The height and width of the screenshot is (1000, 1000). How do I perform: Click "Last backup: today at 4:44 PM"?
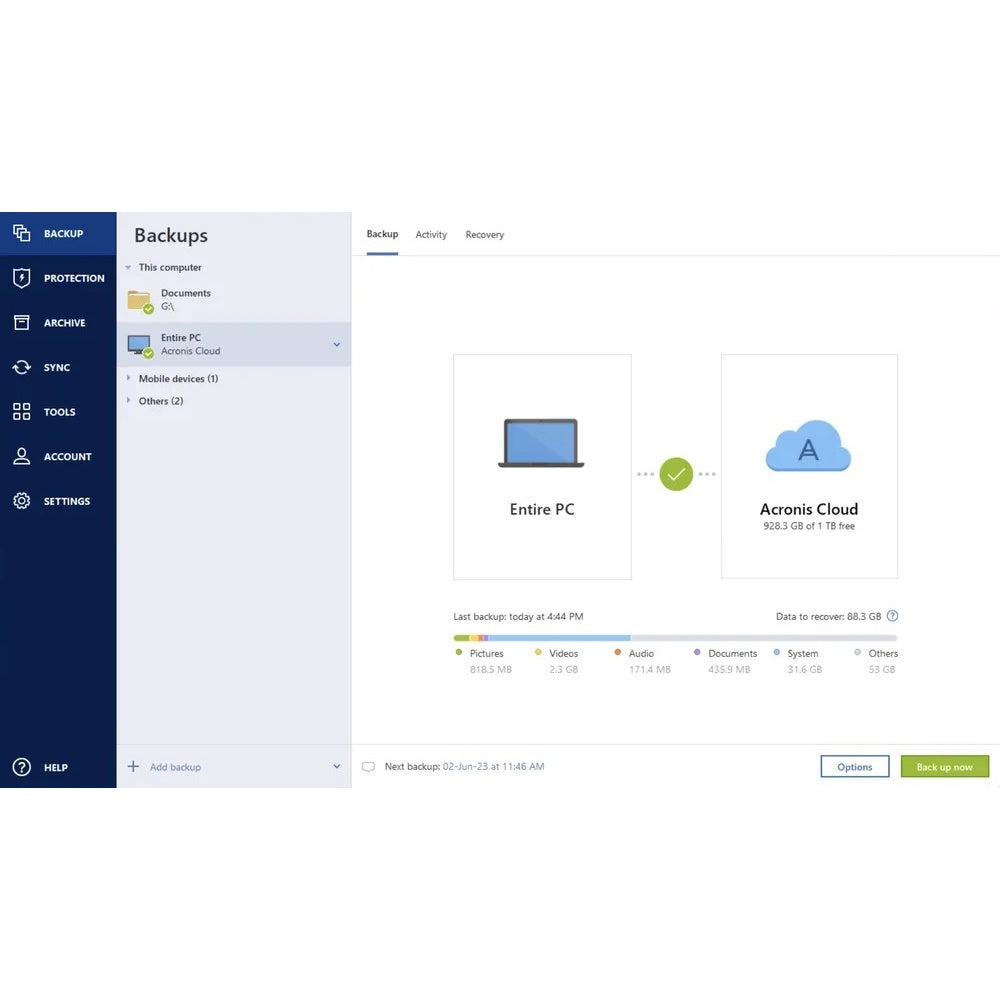point(518,617)
